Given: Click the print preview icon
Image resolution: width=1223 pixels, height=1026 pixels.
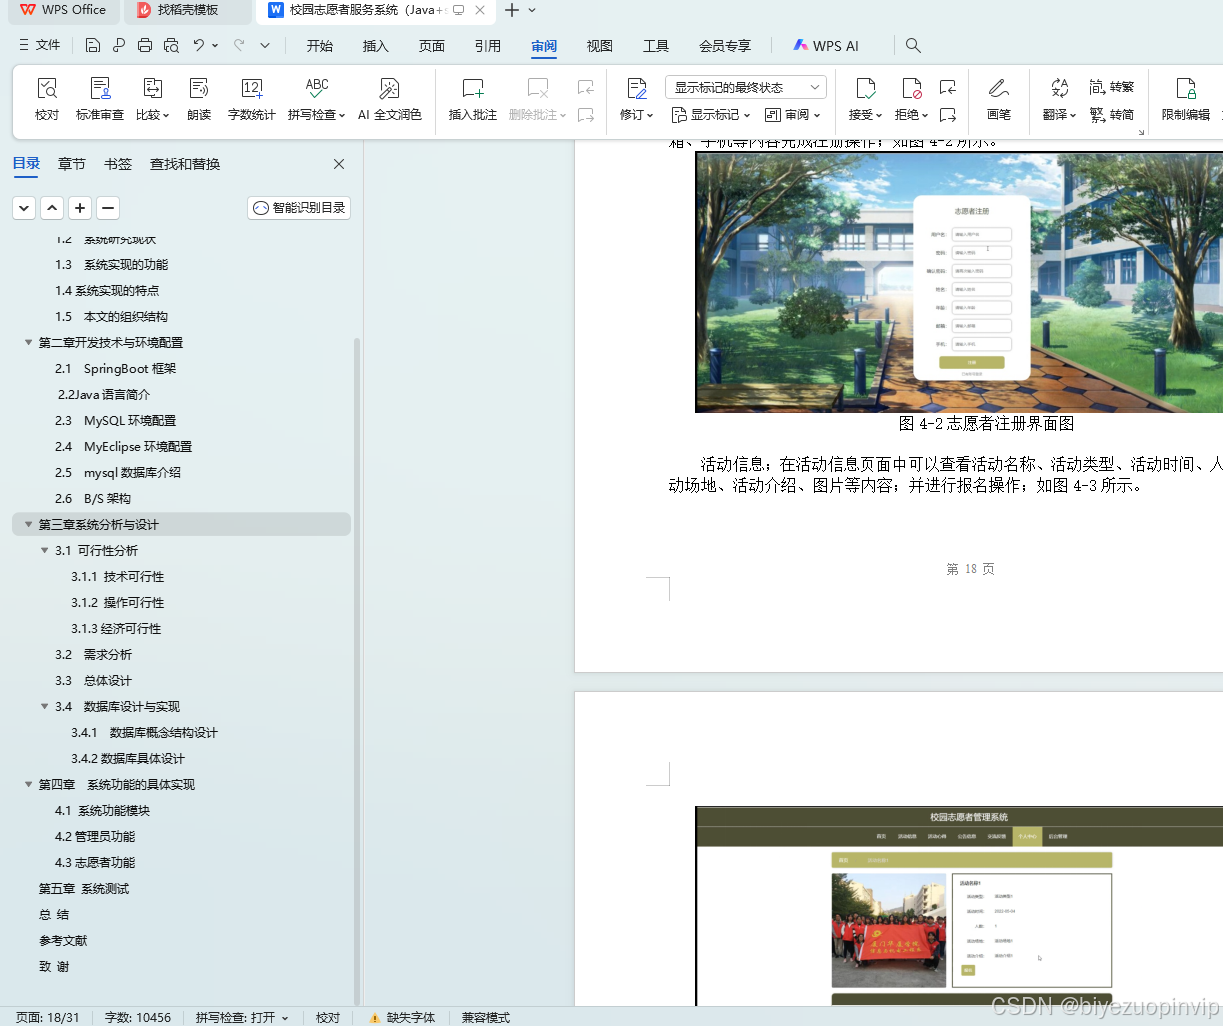Looking at the screenshot, I should click(x=171, y=45).
